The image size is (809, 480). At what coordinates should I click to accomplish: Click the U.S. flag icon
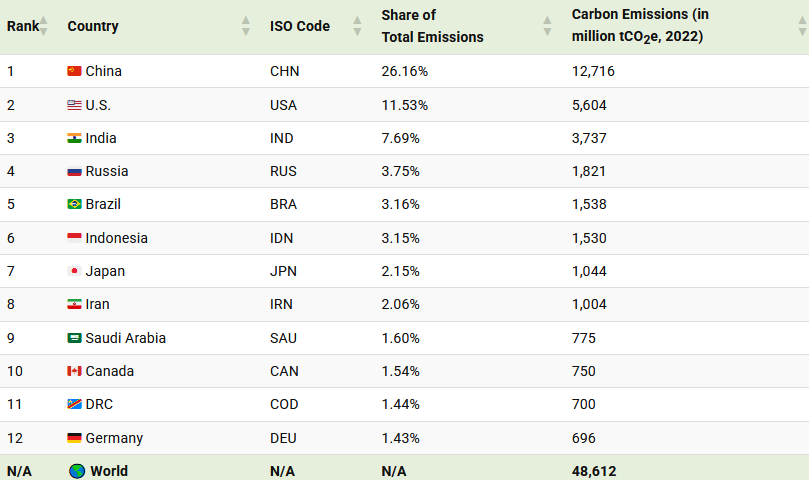[x=74, y=105]
